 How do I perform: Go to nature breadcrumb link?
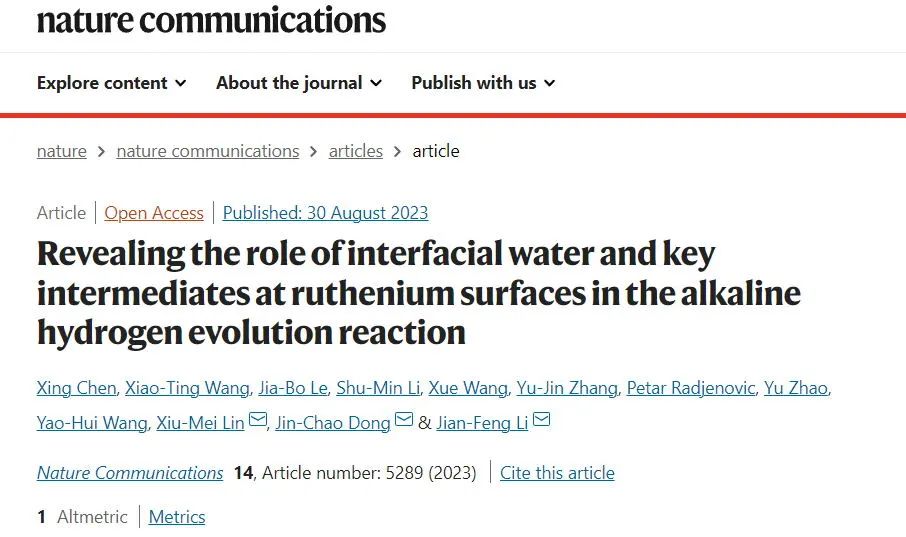point(61,151)
